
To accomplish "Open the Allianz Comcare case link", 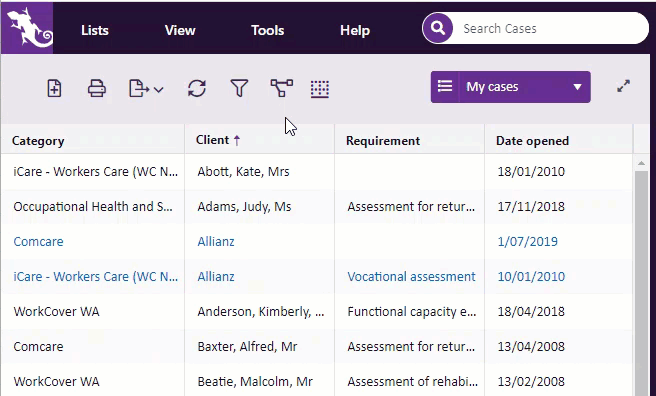I will (x=216, y=242).
